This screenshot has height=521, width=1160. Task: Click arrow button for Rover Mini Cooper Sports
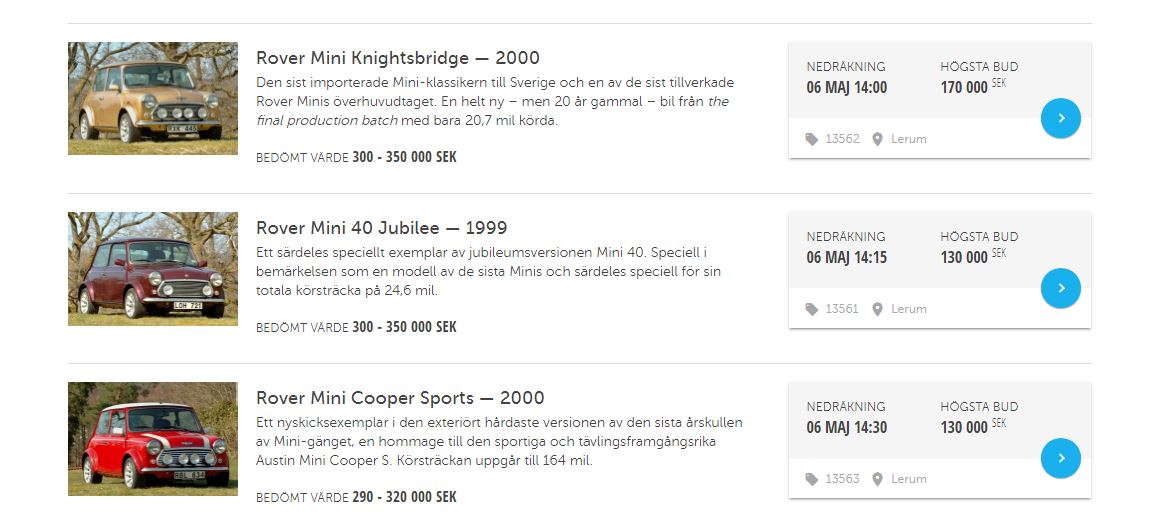click(x=1060, y=458)
